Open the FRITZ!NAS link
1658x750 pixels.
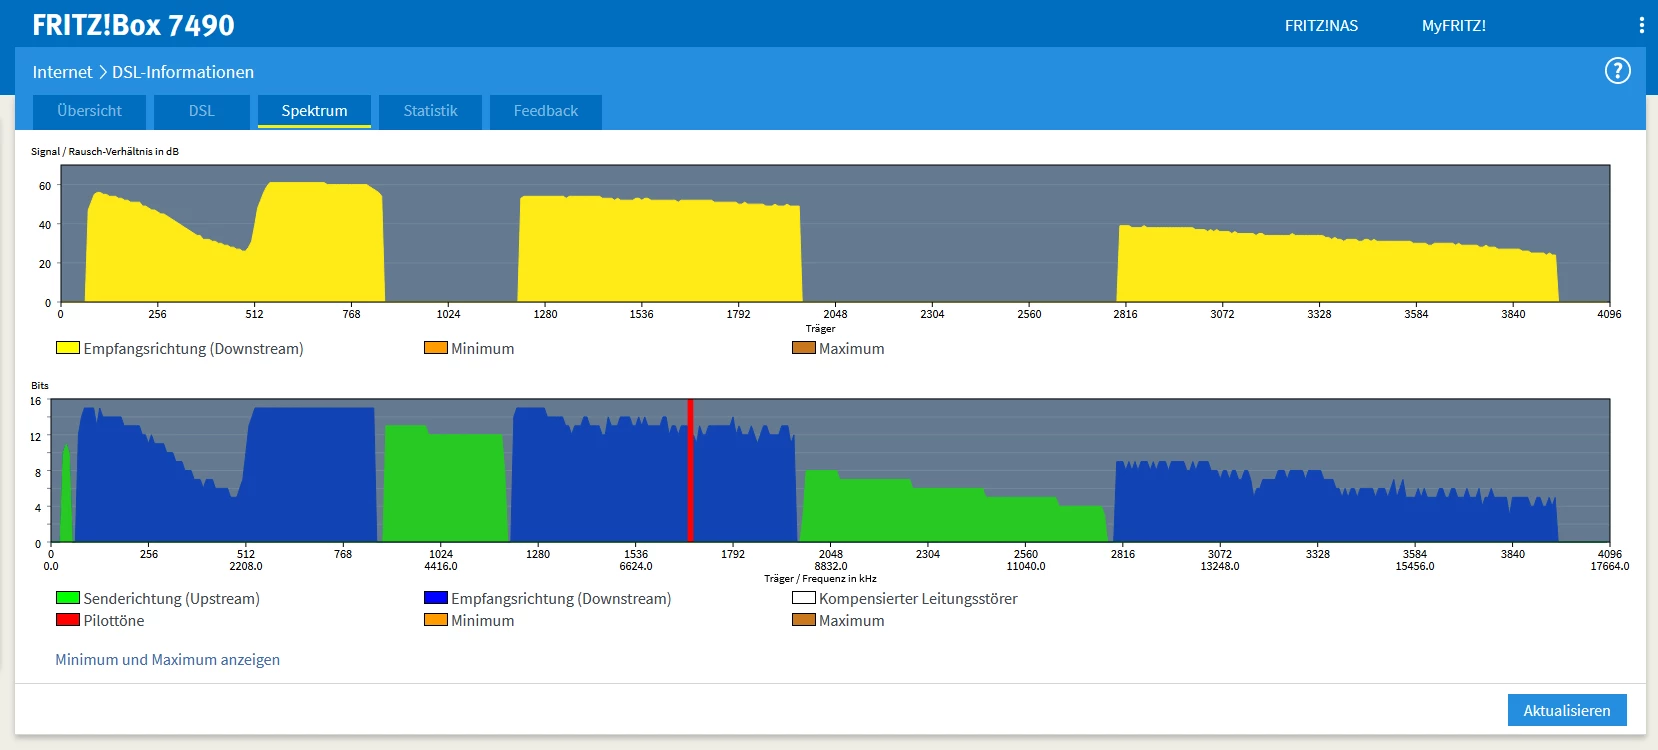(x=1321, y=26)
